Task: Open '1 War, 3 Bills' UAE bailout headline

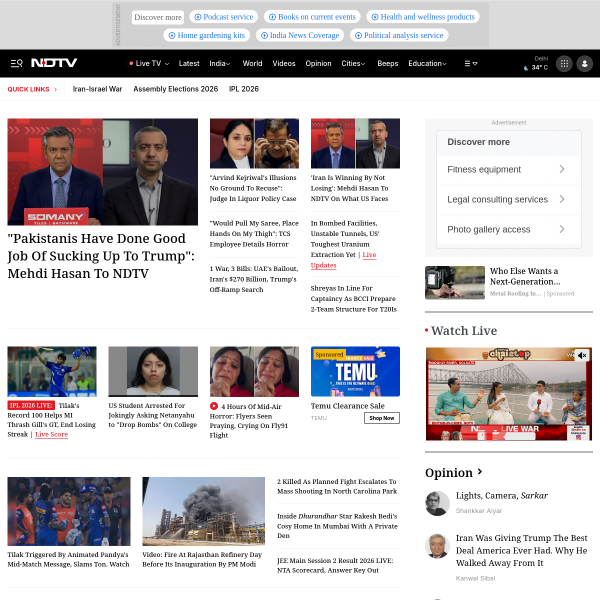Action: click(254, 279)
